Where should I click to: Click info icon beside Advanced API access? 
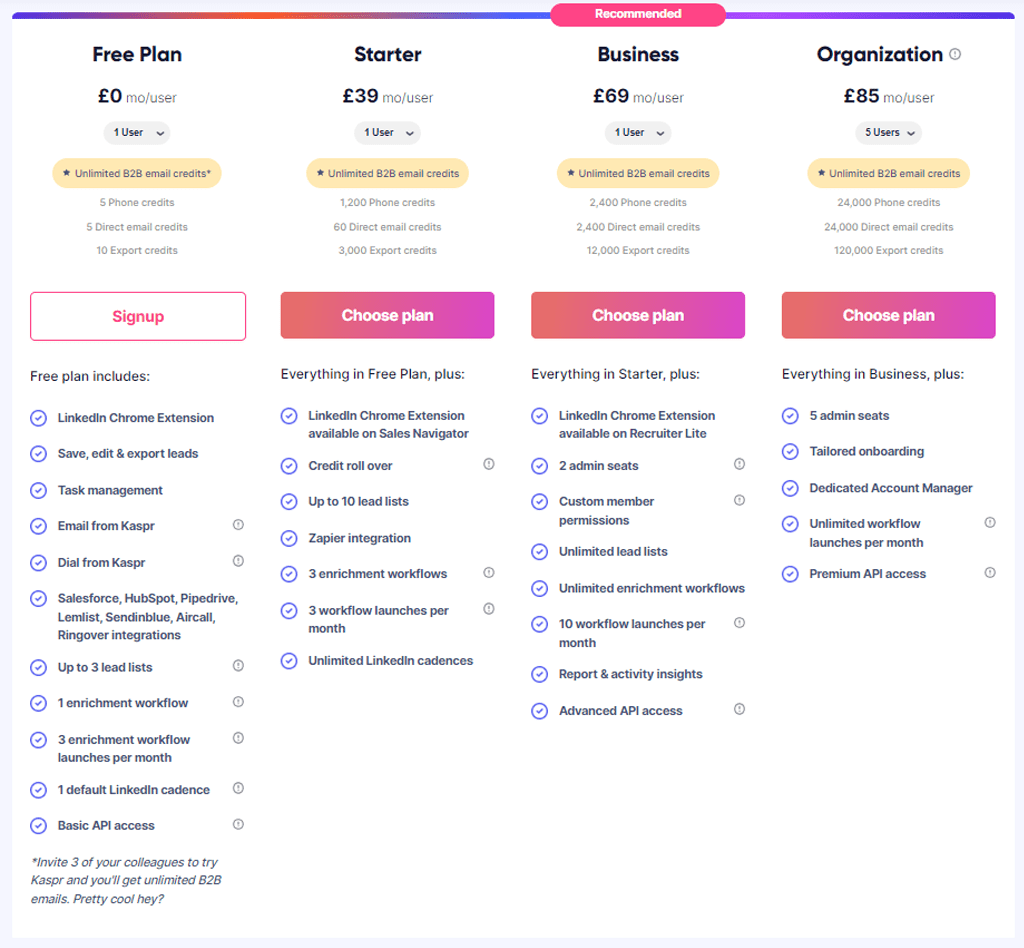pyautogui.click(x=739, y=709)
